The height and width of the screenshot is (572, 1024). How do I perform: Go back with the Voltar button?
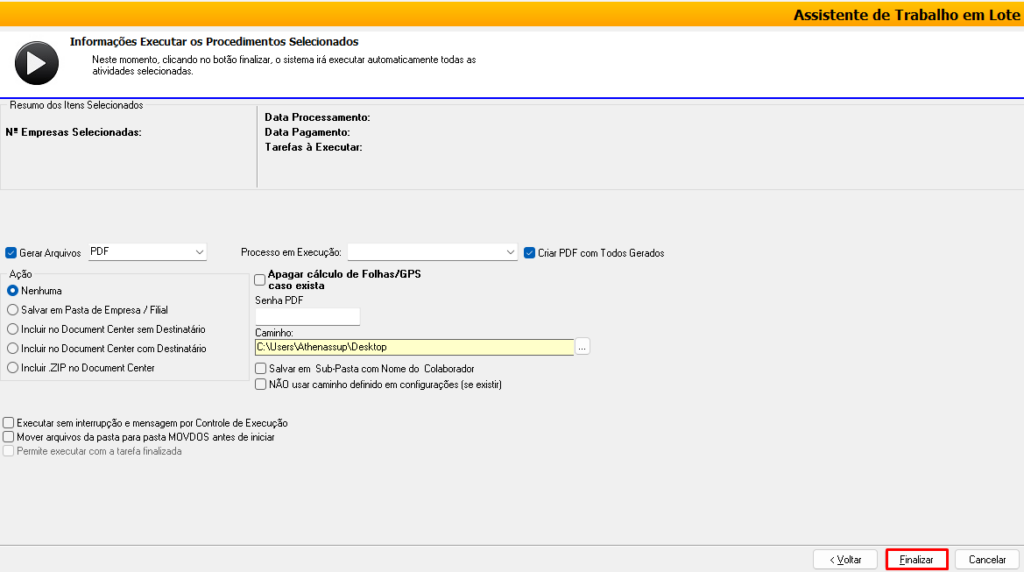pos(845,560)
